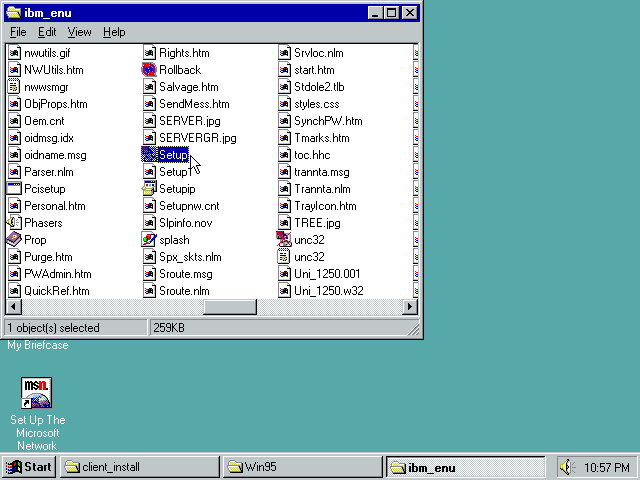Click the SERVER.jpg file icon
The height and width of the screenshot is (480, 640).
click(149, 121)
